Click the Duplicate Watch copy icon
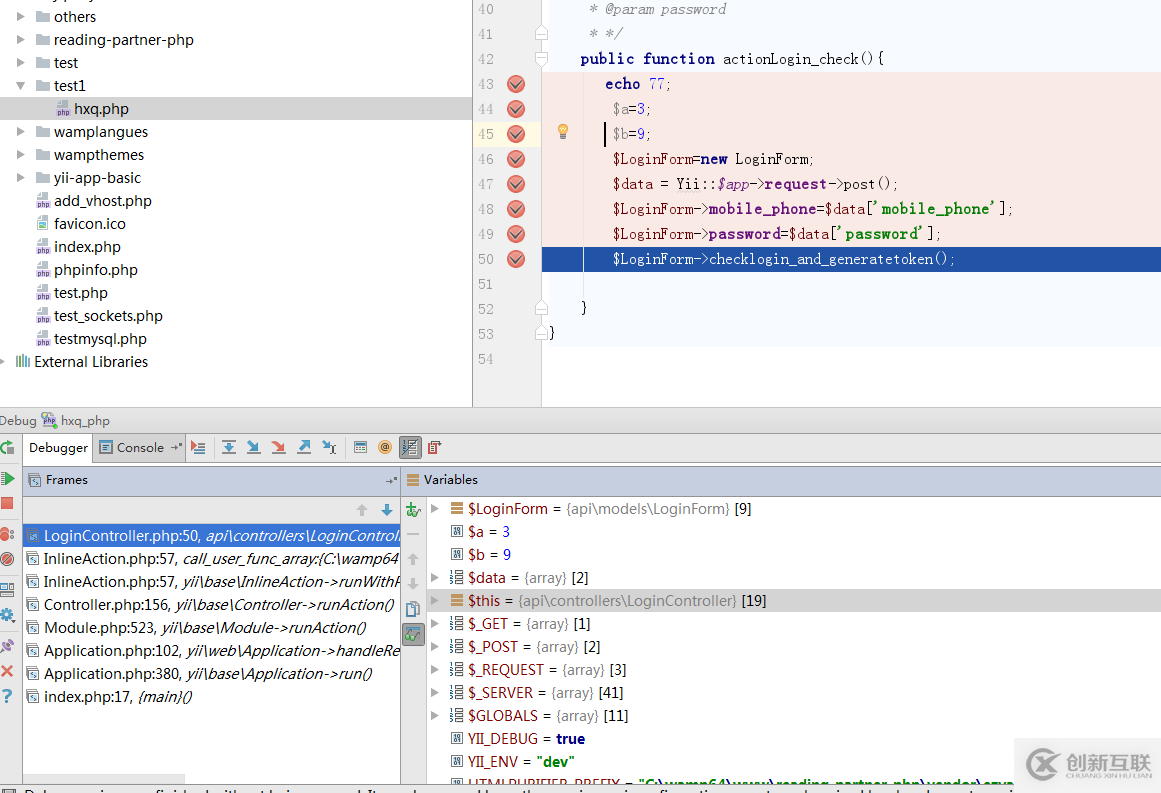The height and width of the screenshot is (793, 1161). click(x=413, y=609)
